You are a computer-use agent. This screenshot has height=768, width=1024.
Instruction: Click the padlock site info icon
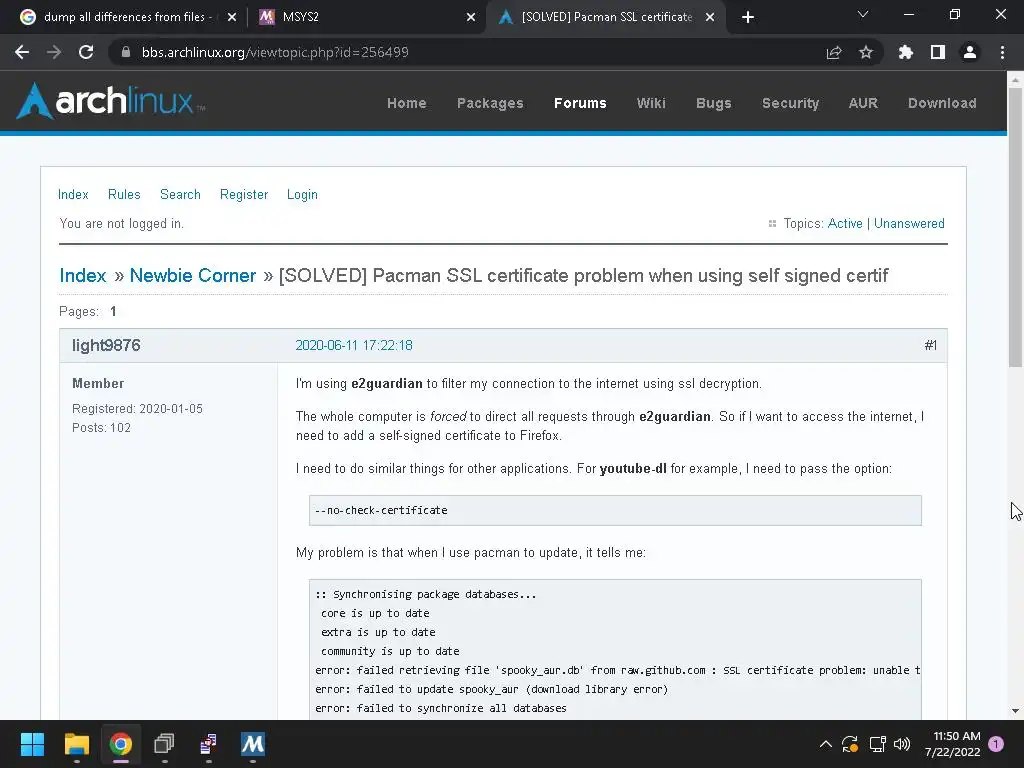coord(126,52)
